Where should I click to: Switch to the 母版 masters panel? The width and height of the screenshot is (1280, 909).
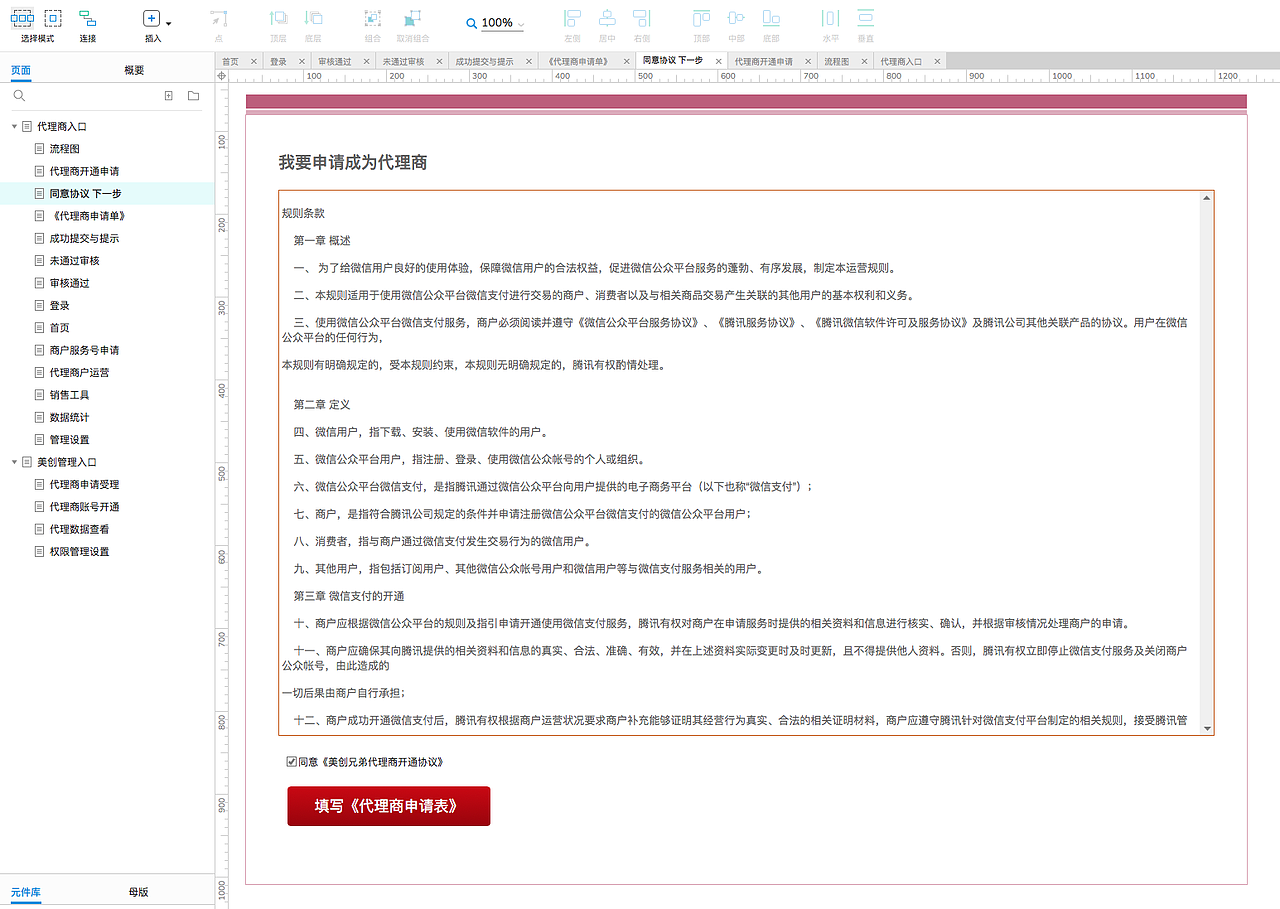139,891
